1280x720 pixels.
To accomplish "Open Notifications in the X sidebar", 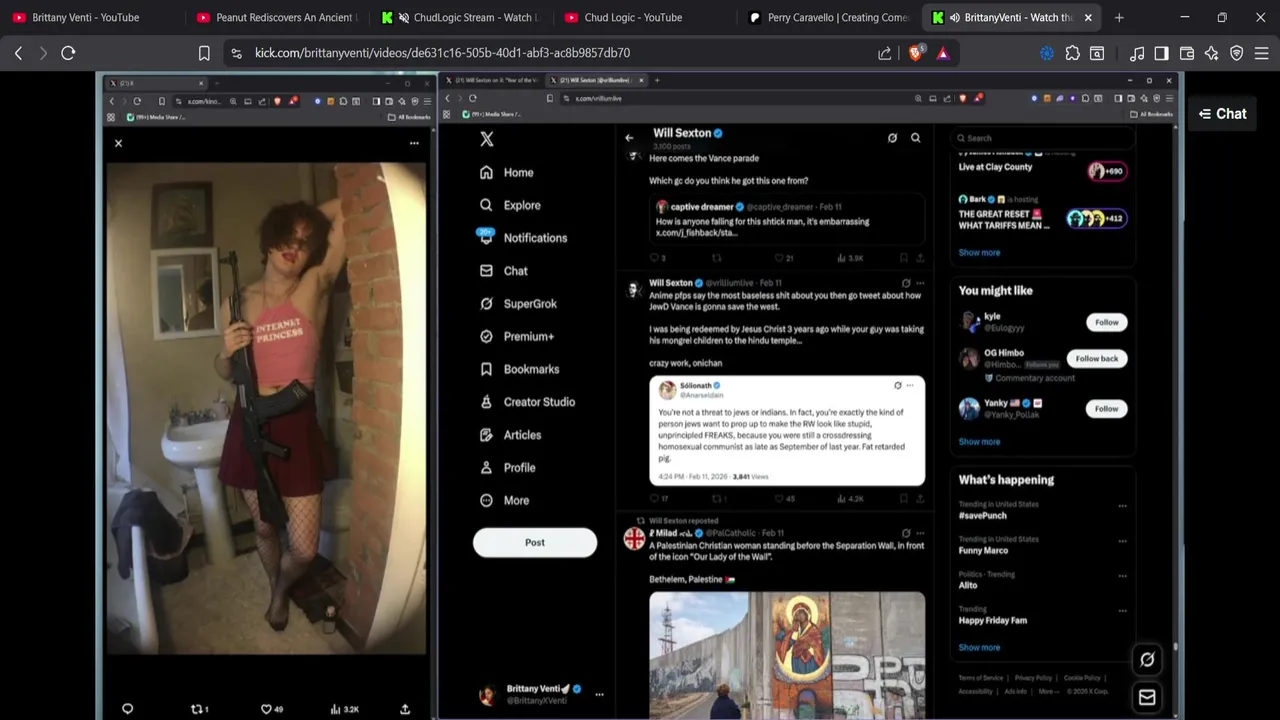I will [x=523, y=238].
